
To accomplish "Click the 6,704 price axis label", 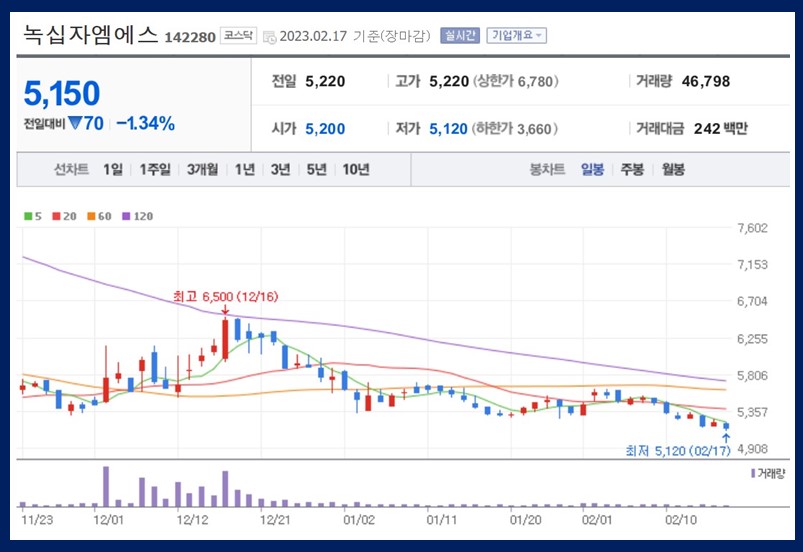I will [x=752, y=301].
